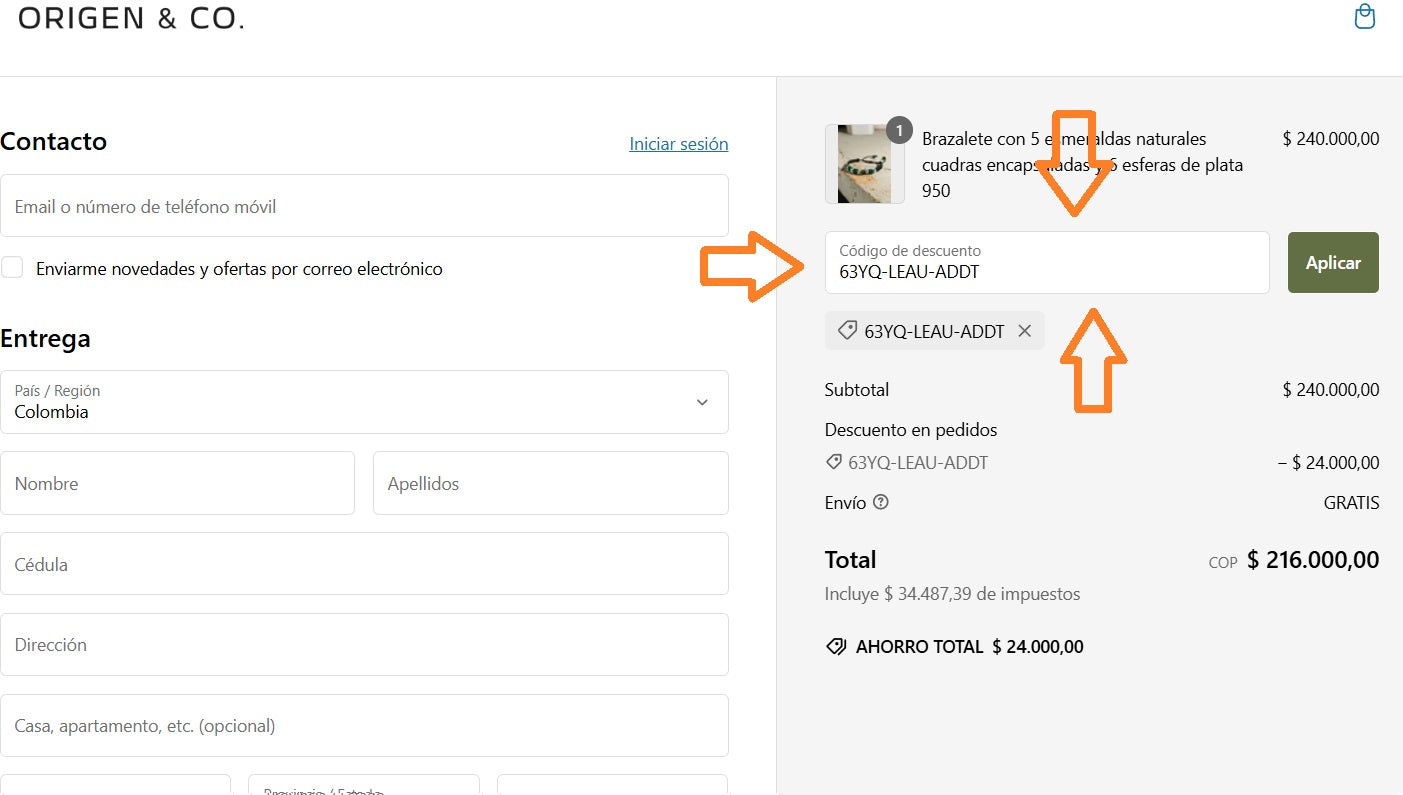Remove applied discount code with X icon
The height and width of the screenshot is (795, 1403).
1024,331
